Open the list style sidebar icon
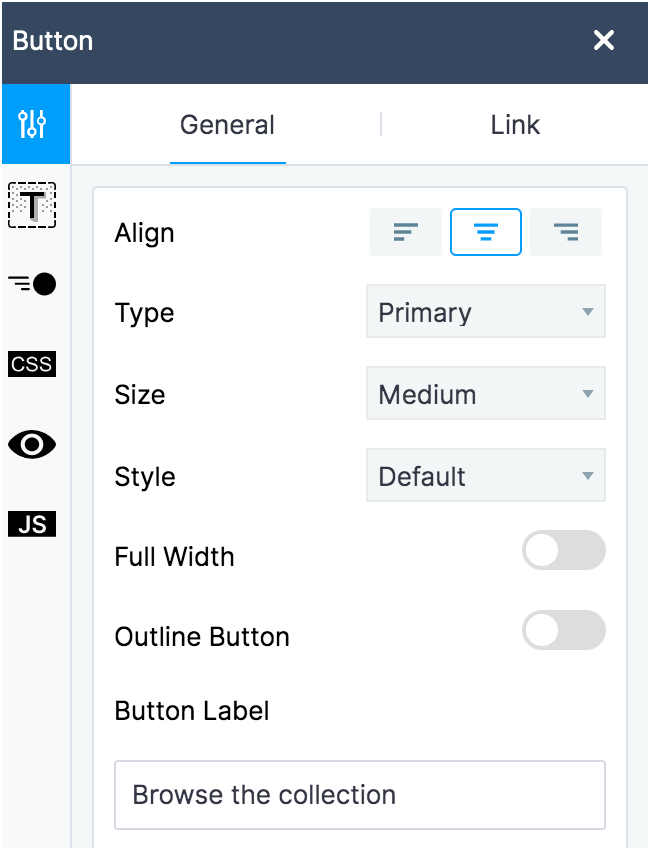This screenshot has width=650, height=850. pyautogui.click(x=33, y=284)
